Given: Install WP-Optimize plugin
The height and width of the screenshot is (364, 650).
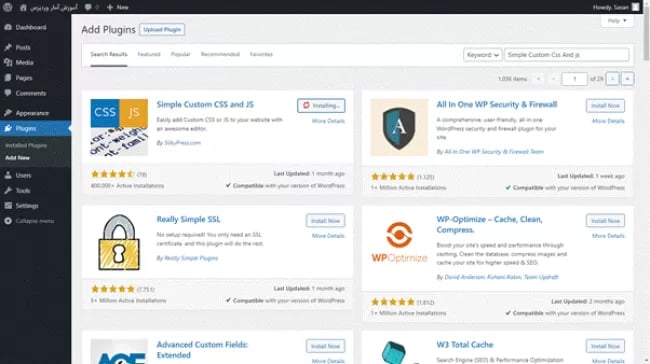Looking at the screenshot, I should [x=605, y=221].
